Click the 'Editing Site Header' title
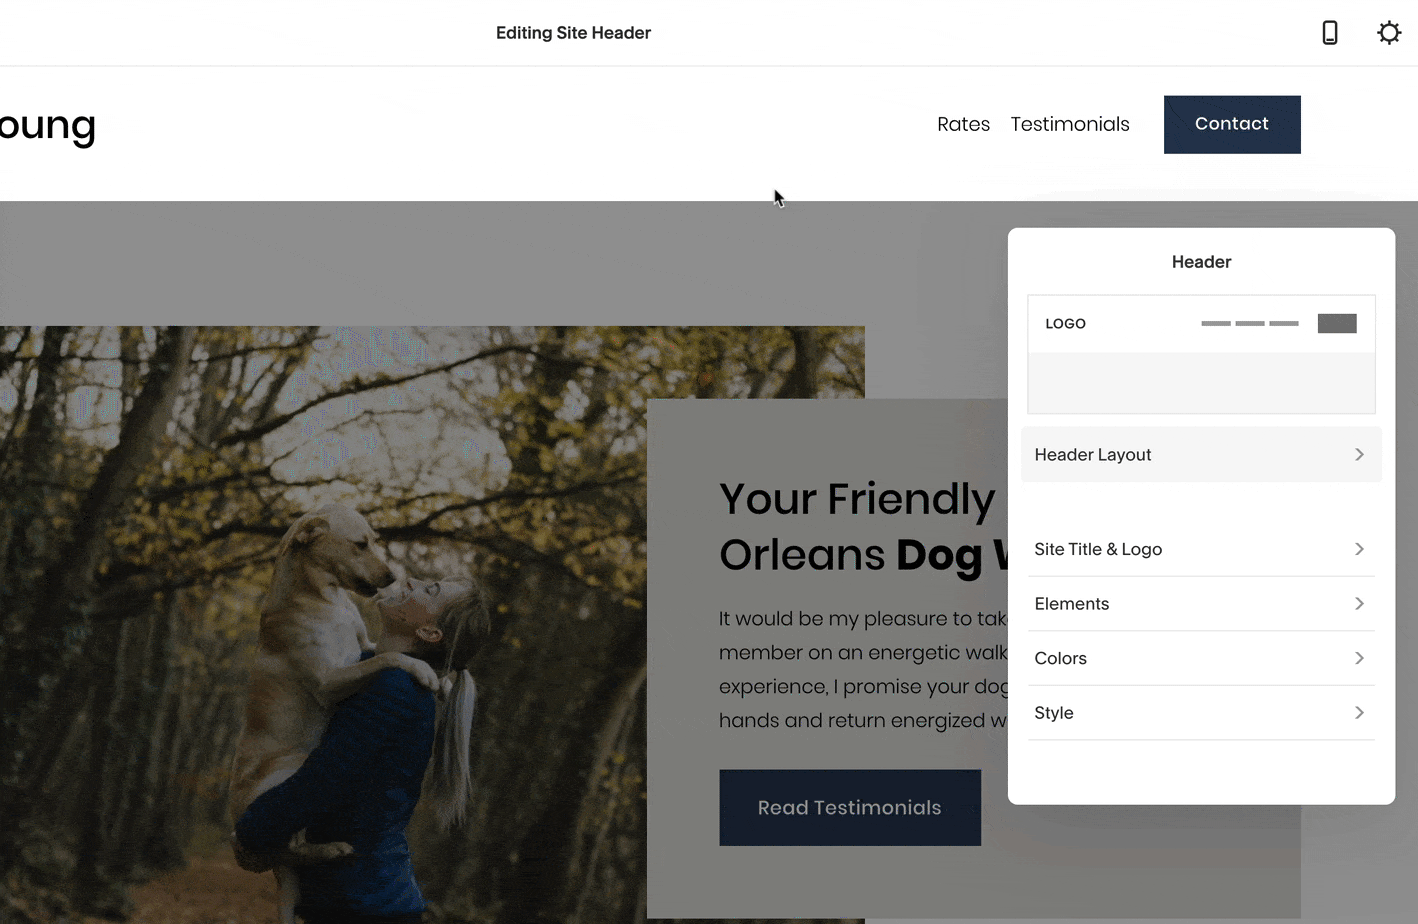This screenshot has height=924, width=1418. (x=573, y=33)
